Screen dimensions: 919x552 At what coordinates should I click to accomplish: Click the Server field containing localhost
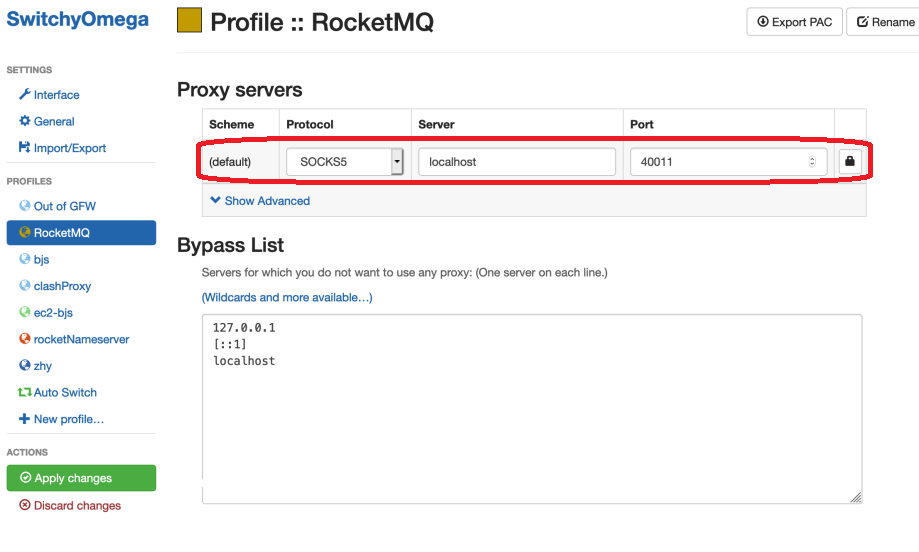pos(517,162)
